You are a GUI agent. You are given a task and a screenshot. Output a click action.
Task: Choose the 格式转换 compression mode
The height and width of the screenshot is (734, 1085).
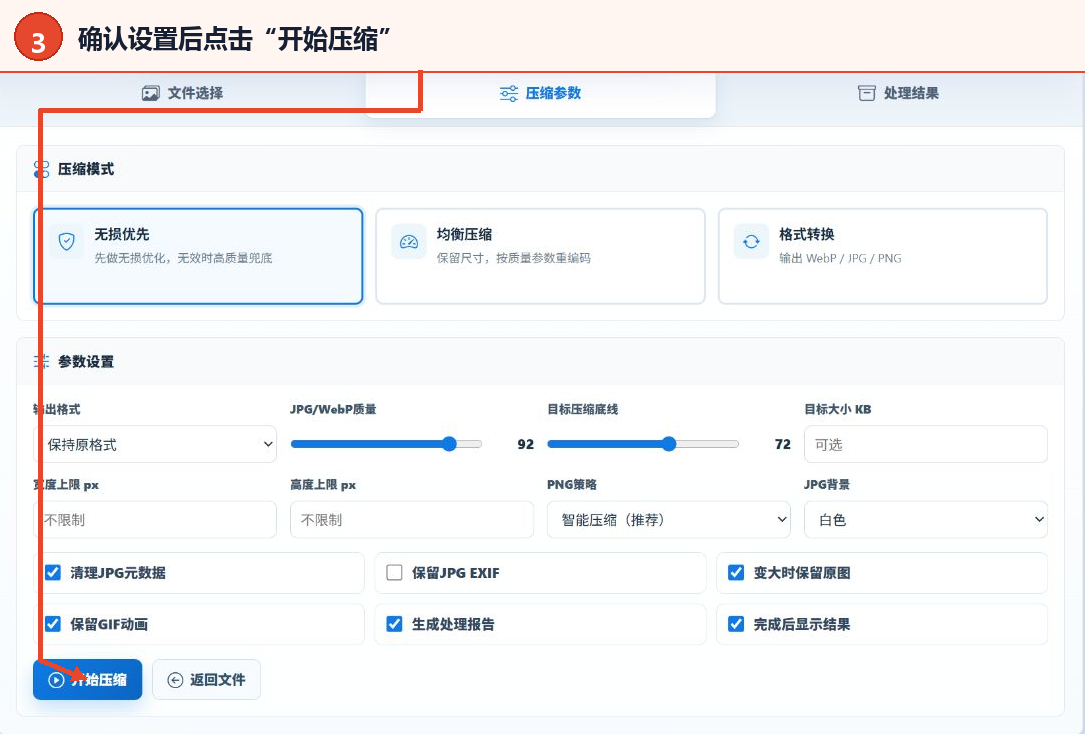883,256
